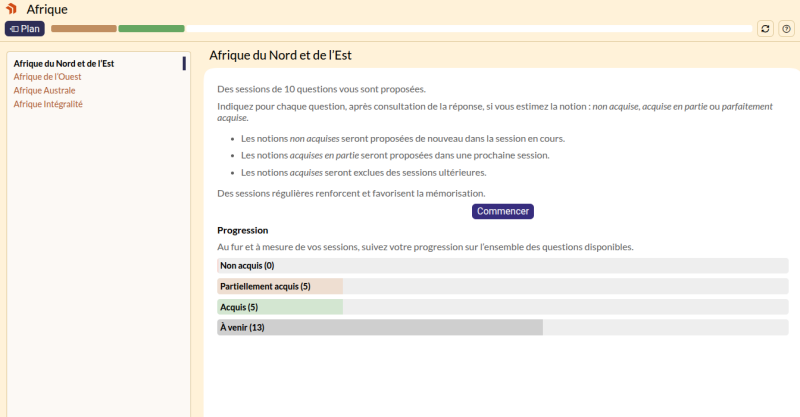Click the Afrique page title
The height and width of the screenshot is (417, 800).
47,9
